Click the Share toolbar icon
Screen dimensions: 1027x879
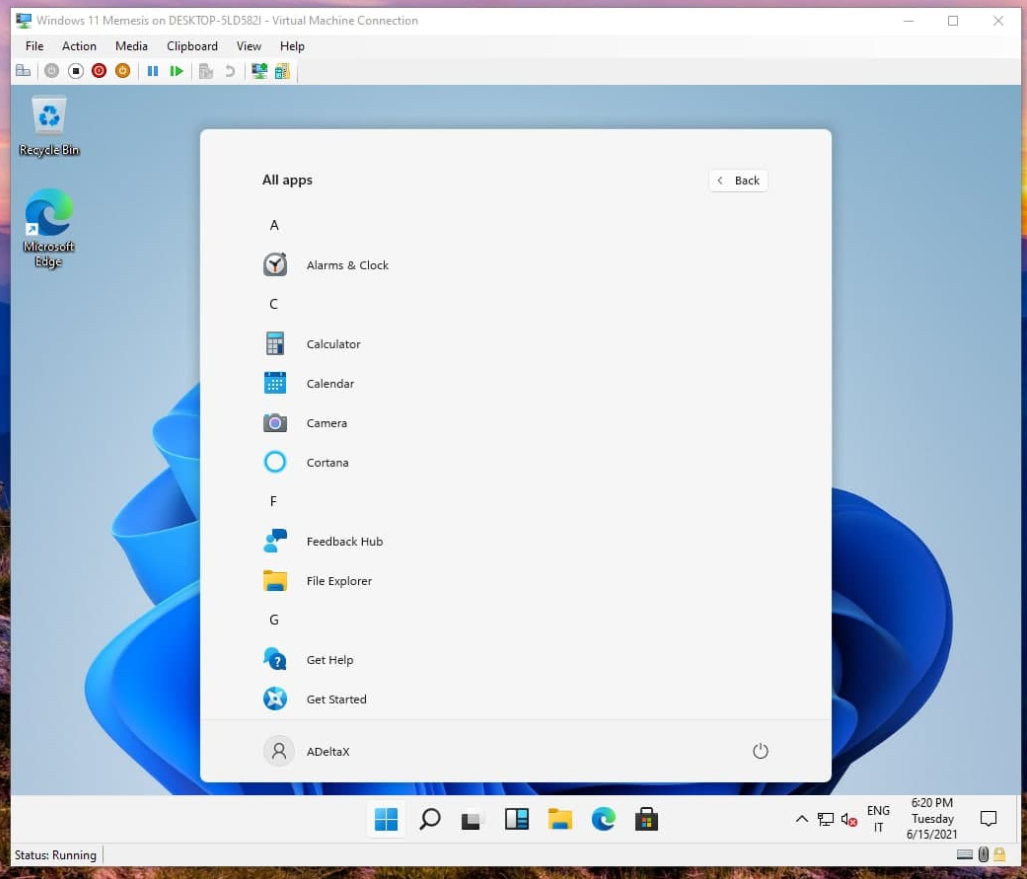(x=282, y=71)
